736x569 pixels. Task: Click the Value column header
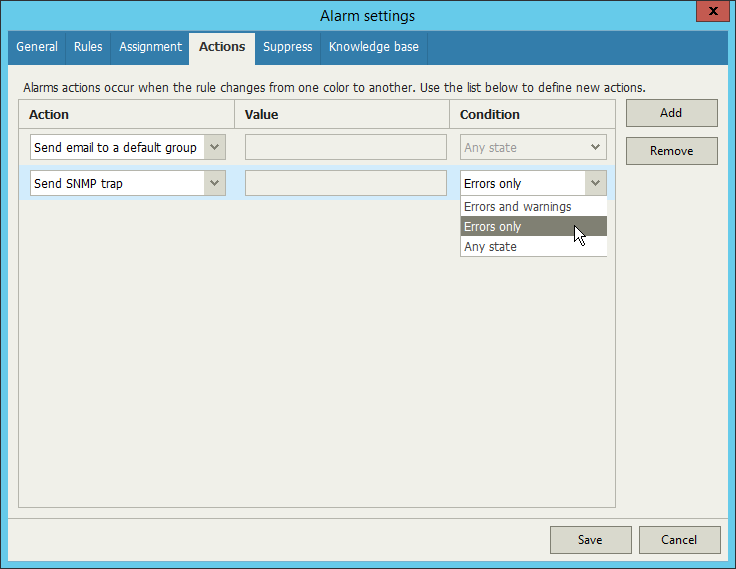tap(342, 115)
